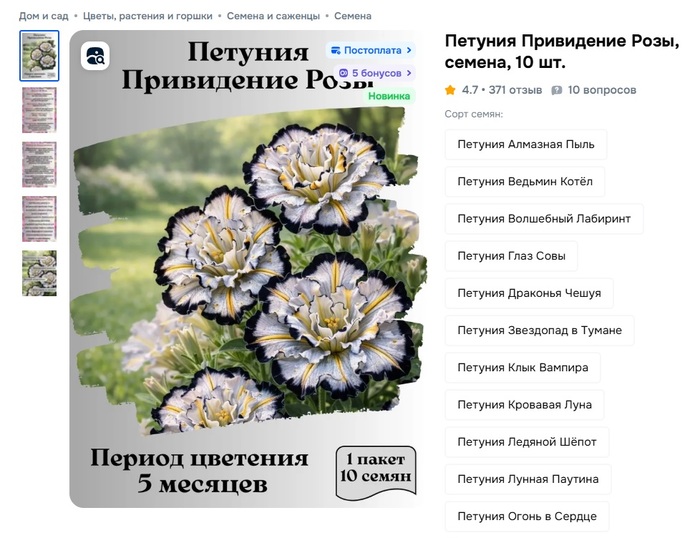The height and width of the screenshot is (538, 700).
Task: Choose the Петуния Волшебный Лабиринт option
Action: coord(543,218)
